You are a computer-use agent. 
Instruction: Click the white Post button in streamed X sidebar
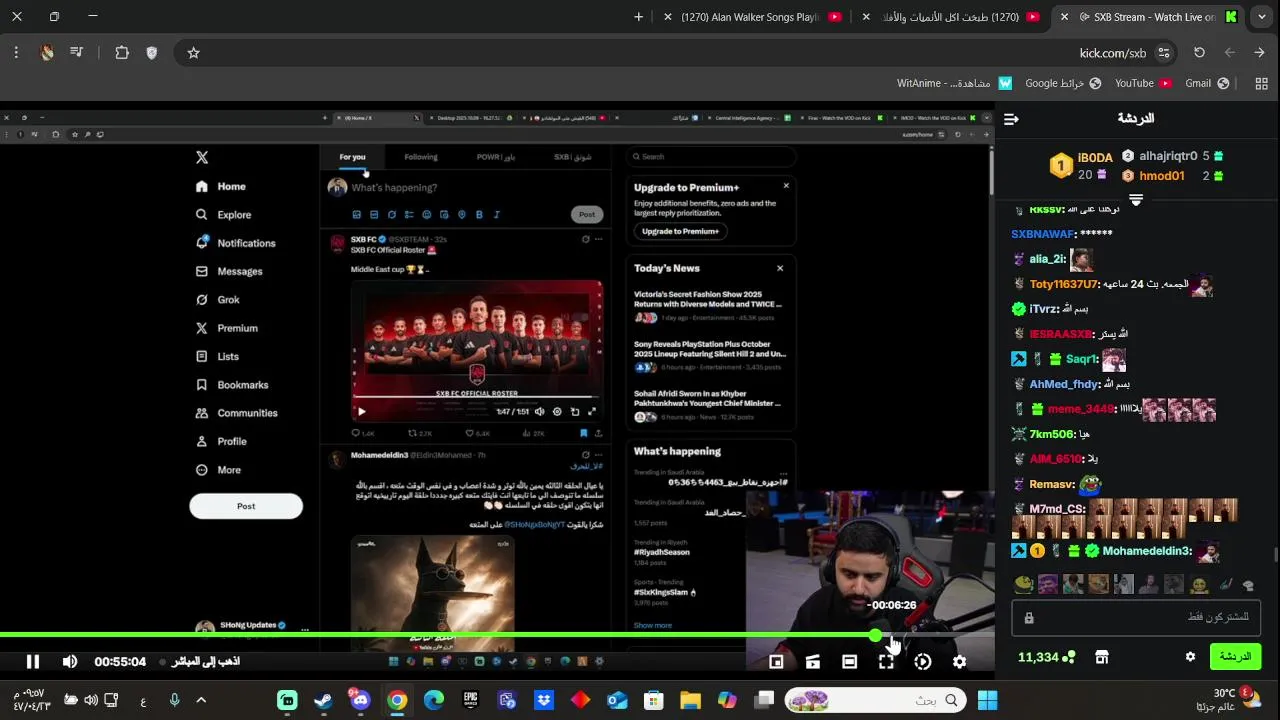[246, 506]
